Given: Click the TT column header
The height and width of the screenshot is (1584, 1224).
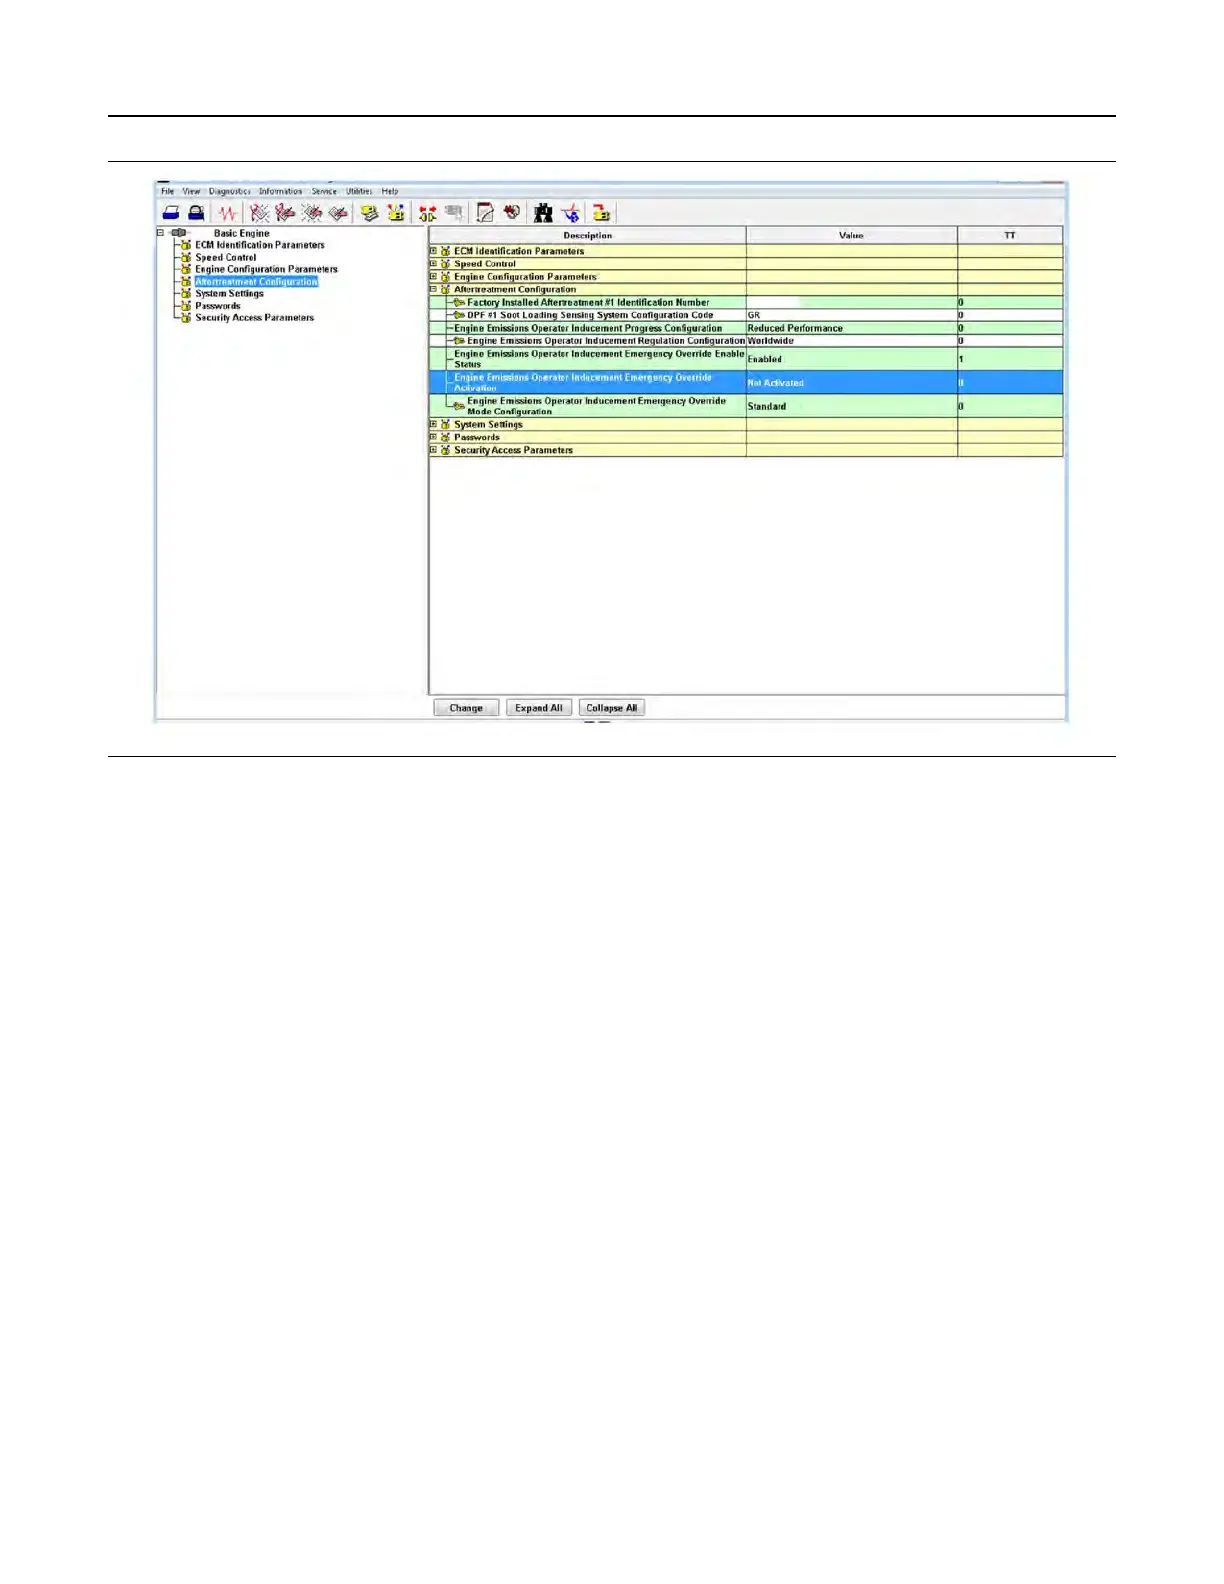Looking at the screenshot, I should coord(1010,235).
